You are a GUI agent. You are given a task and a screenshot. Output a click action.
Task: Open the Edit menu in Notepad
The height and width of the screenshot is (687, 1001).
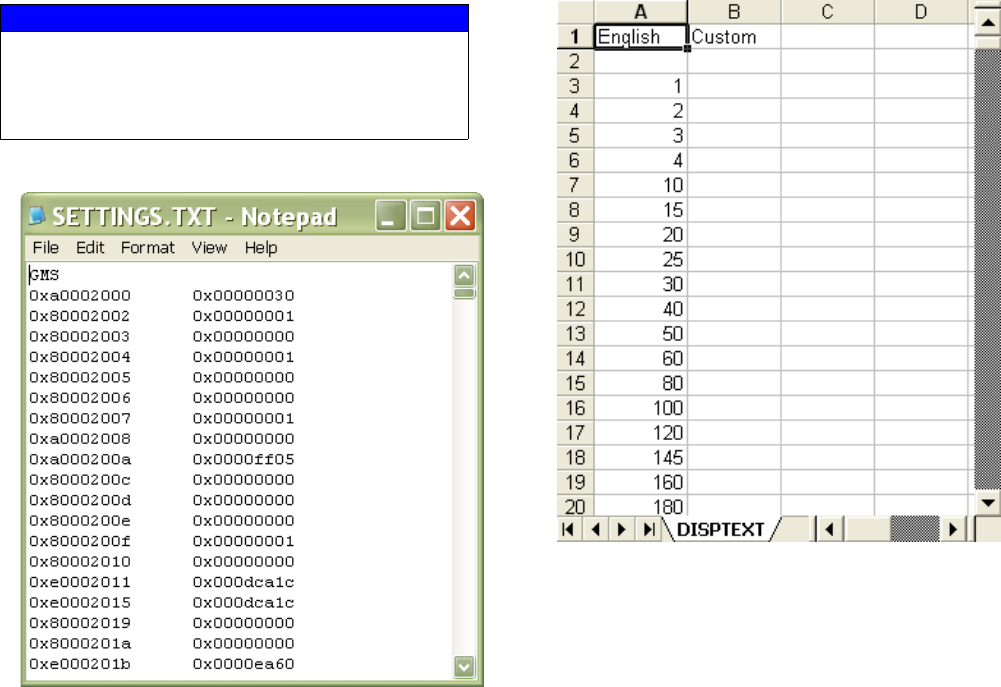90,248
